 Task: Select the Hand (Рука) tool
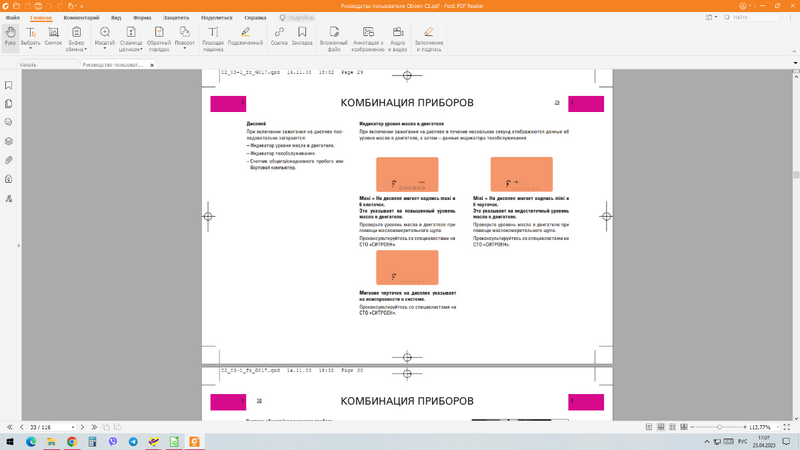[x=10, y=38]
